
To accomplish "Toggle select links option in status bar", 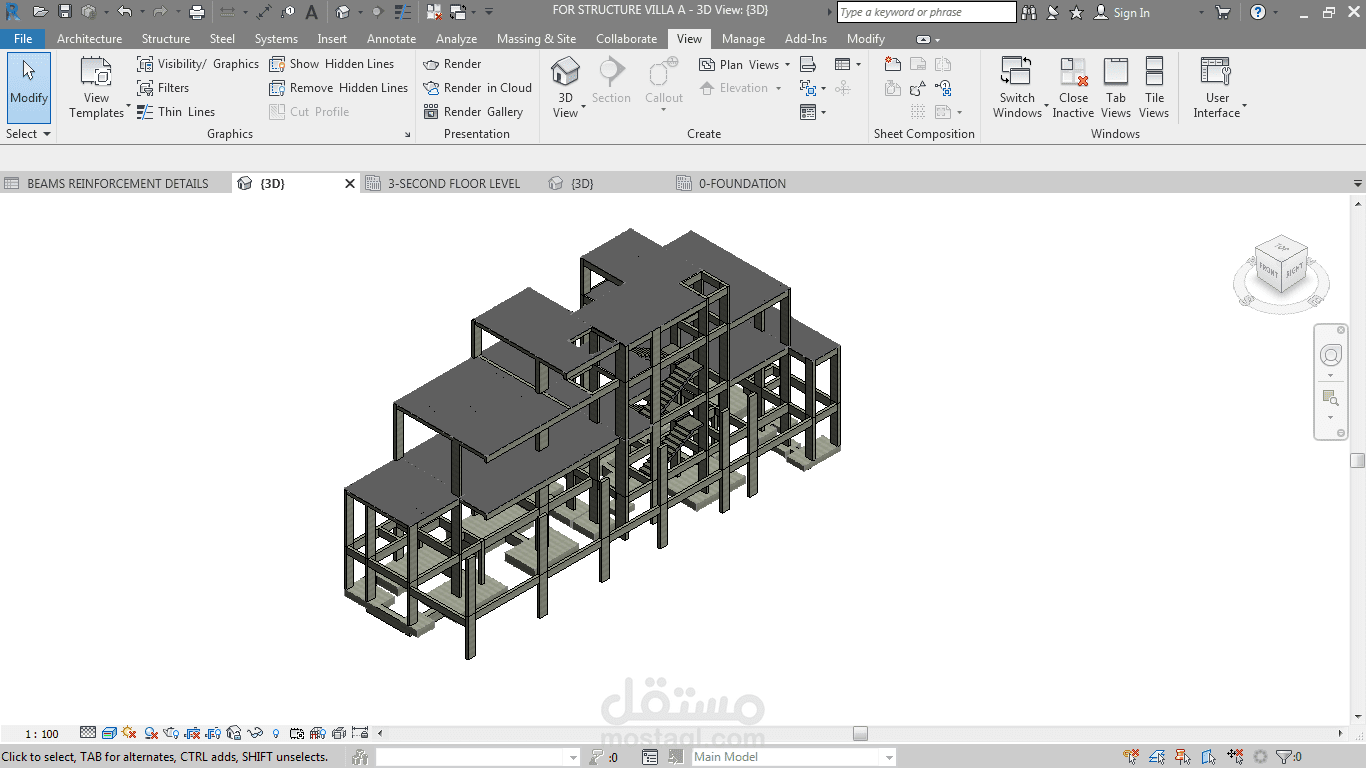I will coord(1131,757).
